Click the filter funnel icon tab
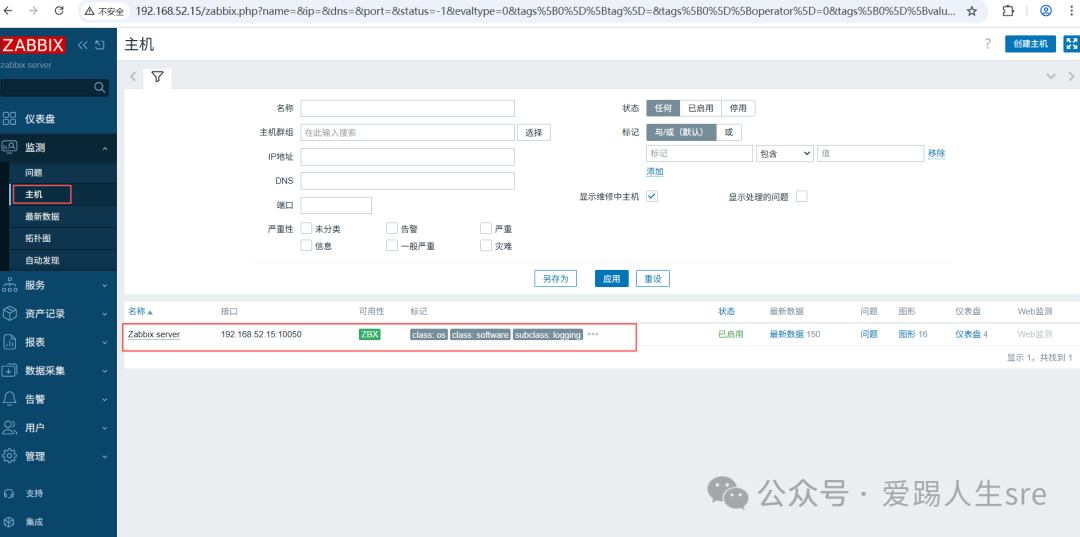 tap(157, 76)
